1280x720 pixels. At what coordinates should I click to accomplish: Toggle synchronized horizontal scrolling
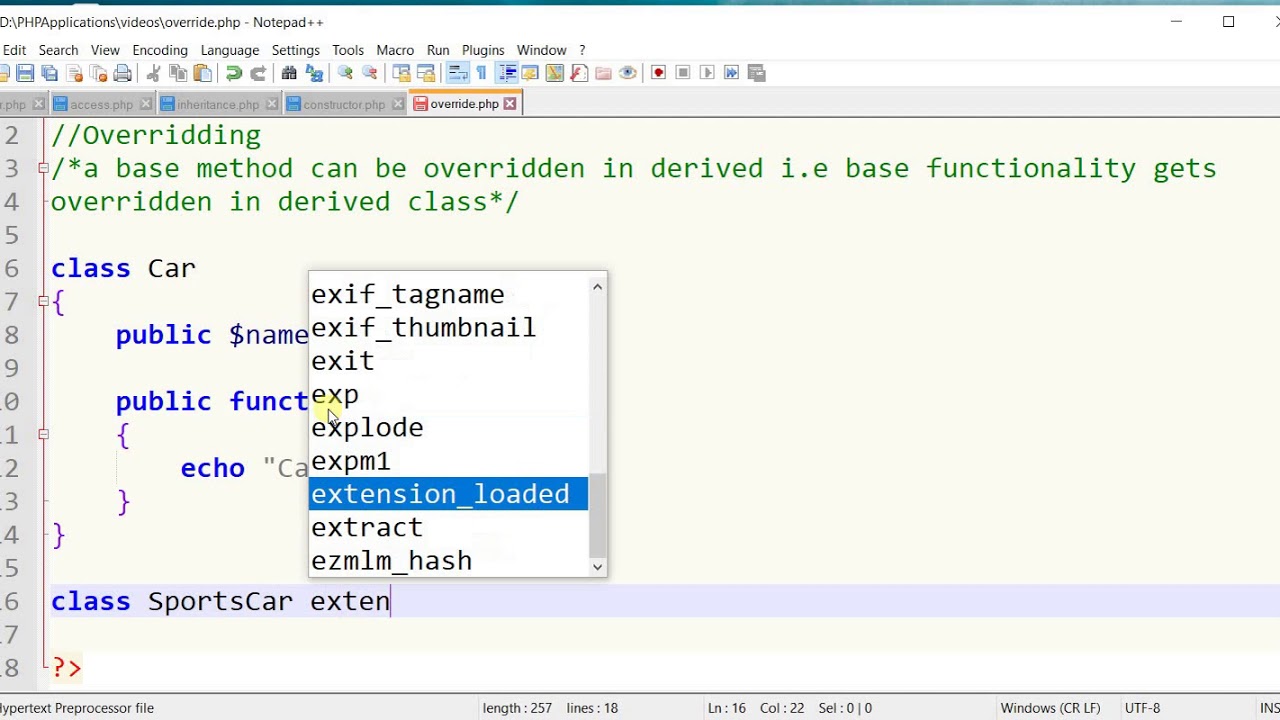[425, 73]
